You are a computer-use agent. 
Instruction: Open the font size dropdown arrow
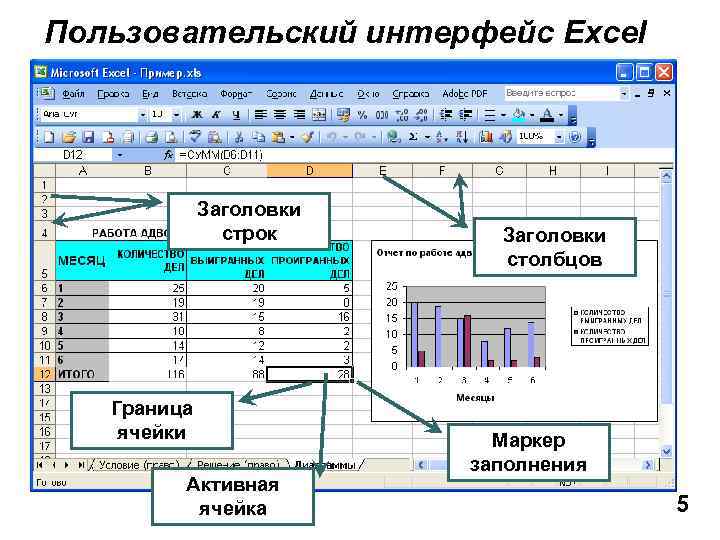tap(176, 115)
